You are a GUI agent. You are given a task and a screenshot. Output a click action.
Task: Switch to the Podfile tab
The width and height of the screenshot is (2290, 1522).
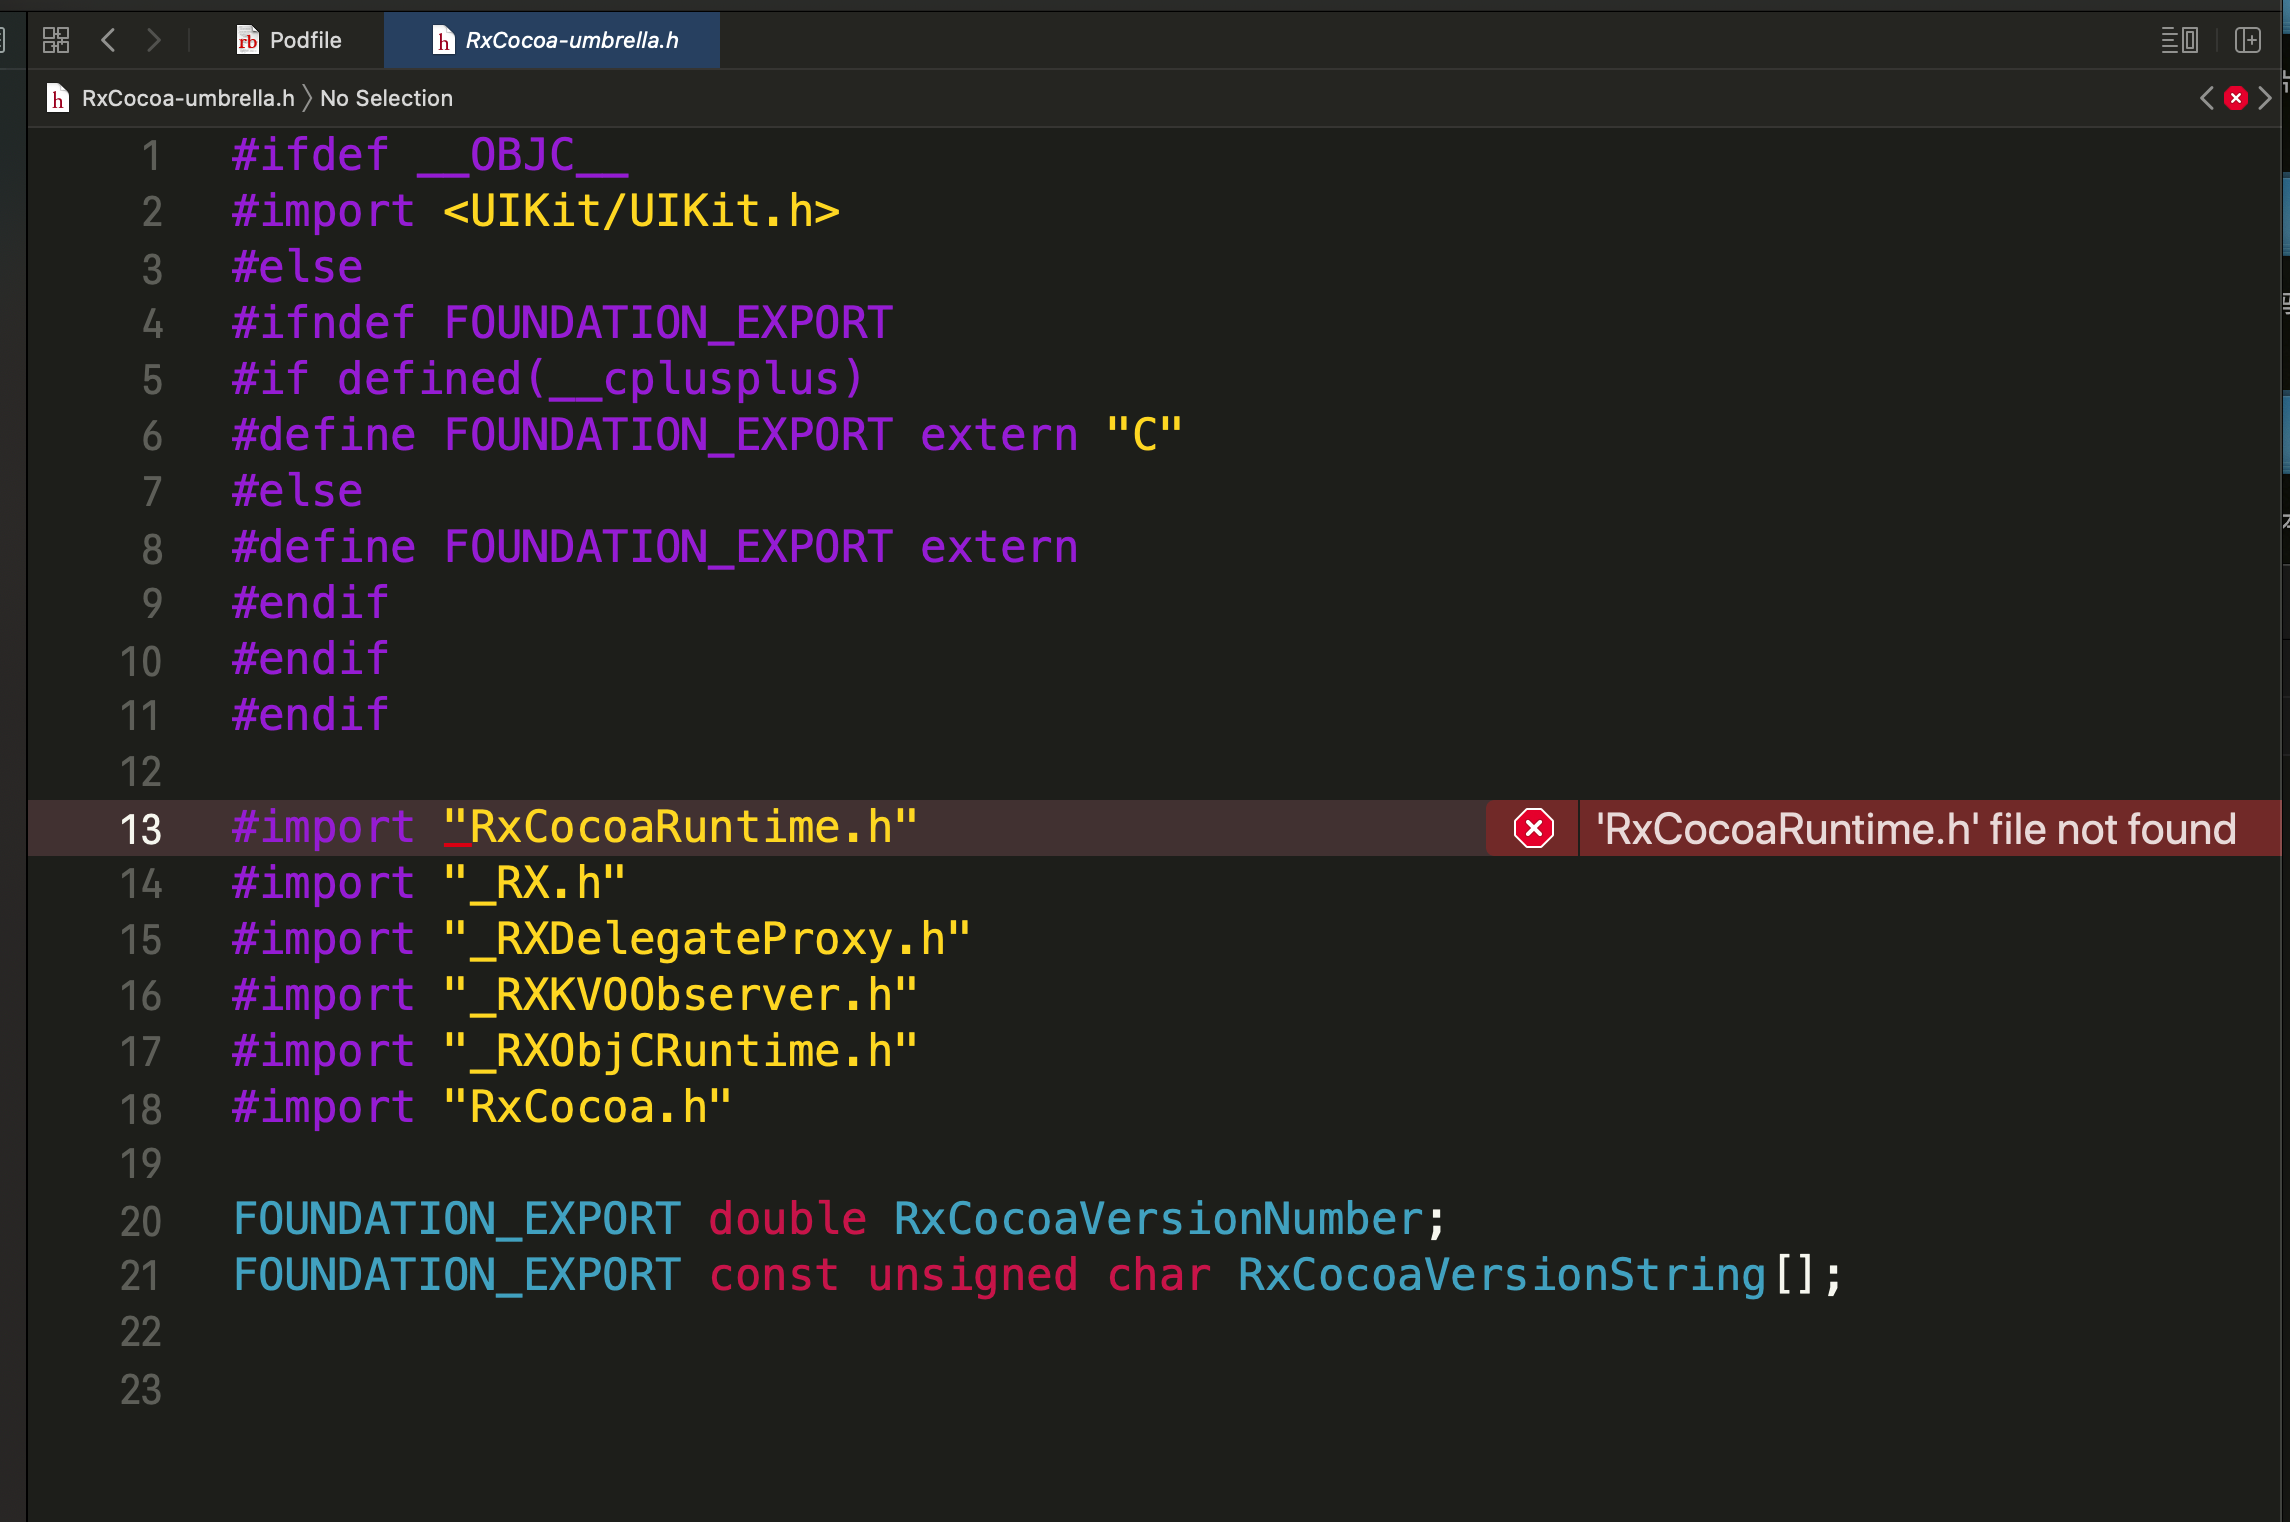click(289, 40)
